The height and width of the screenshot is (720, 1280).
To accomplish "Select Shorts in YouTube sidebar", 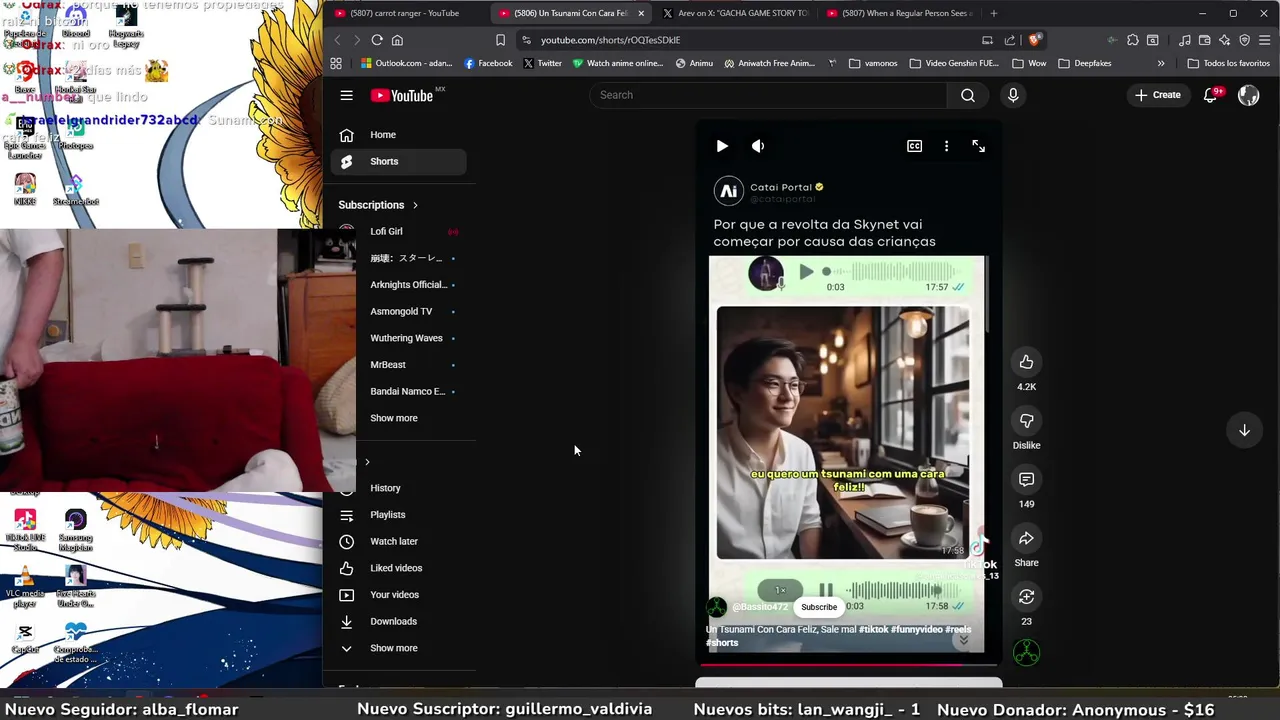I will pos(398,161).
